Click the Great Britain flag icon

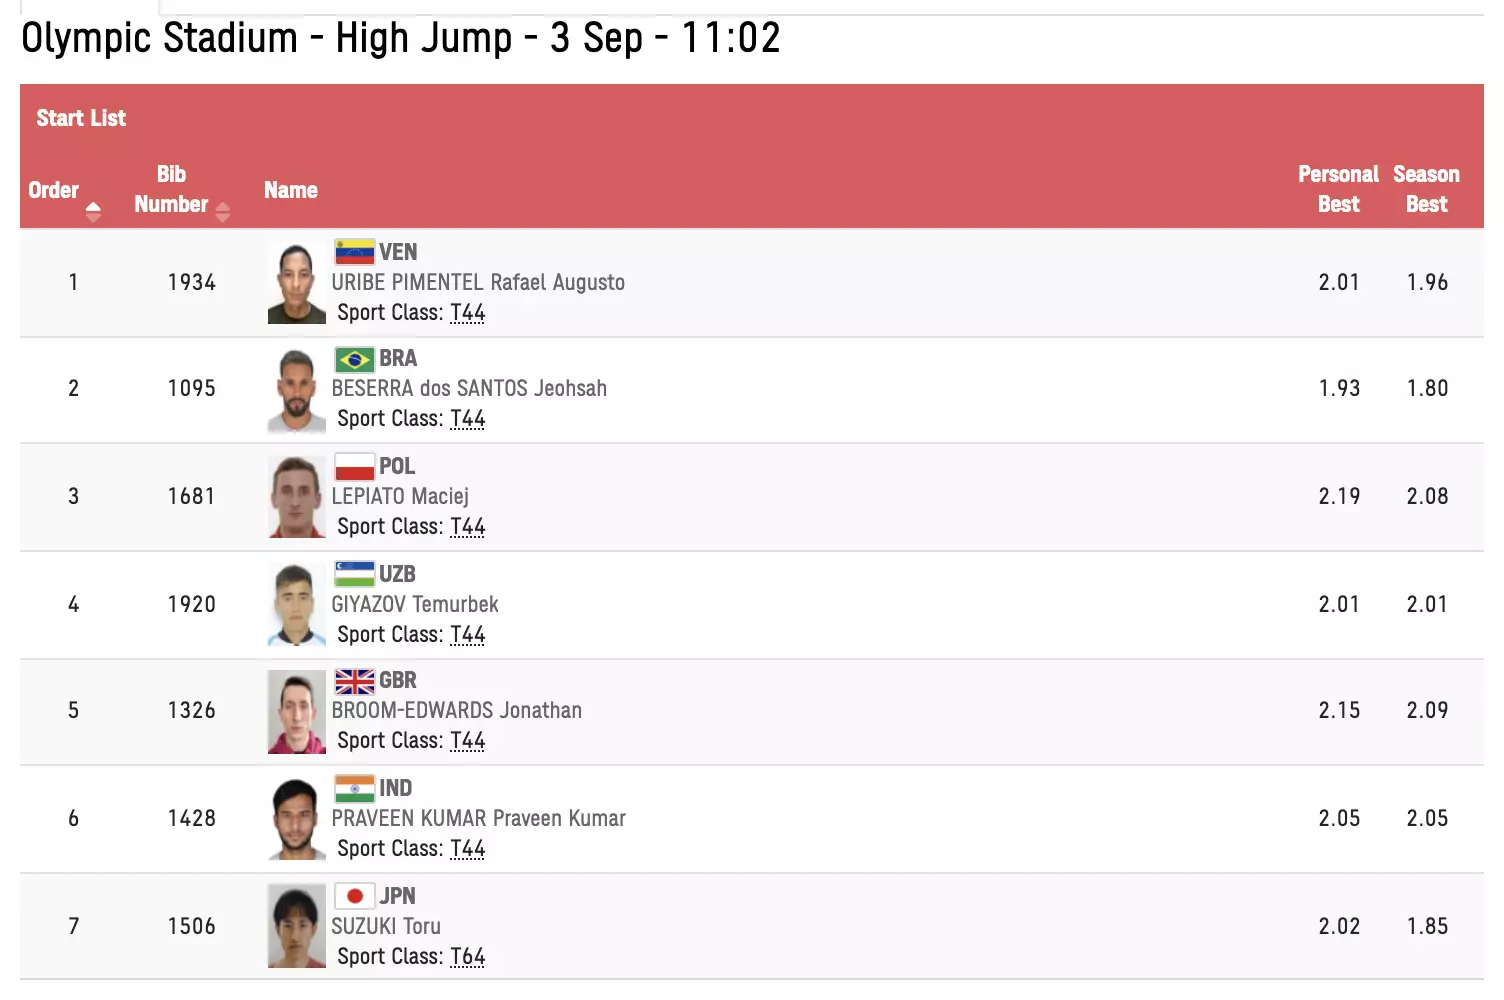354,681
